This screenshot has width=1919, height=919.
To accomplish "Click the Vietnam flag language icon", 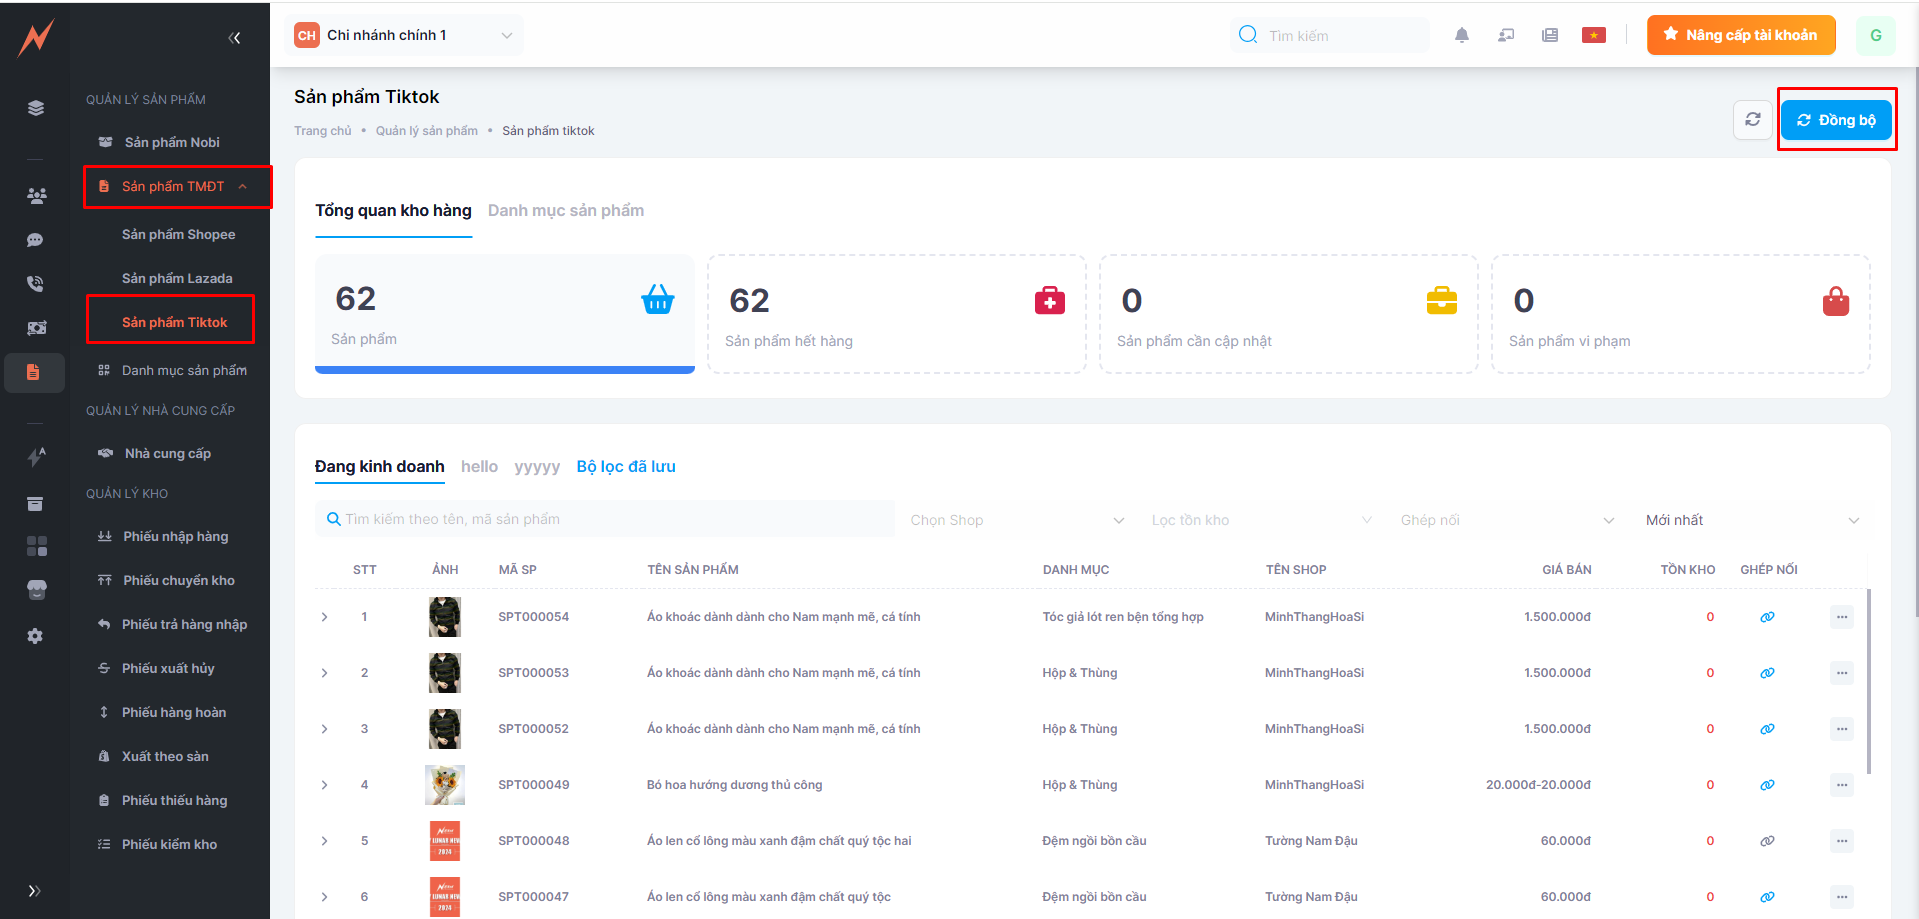I will 1593,35.
